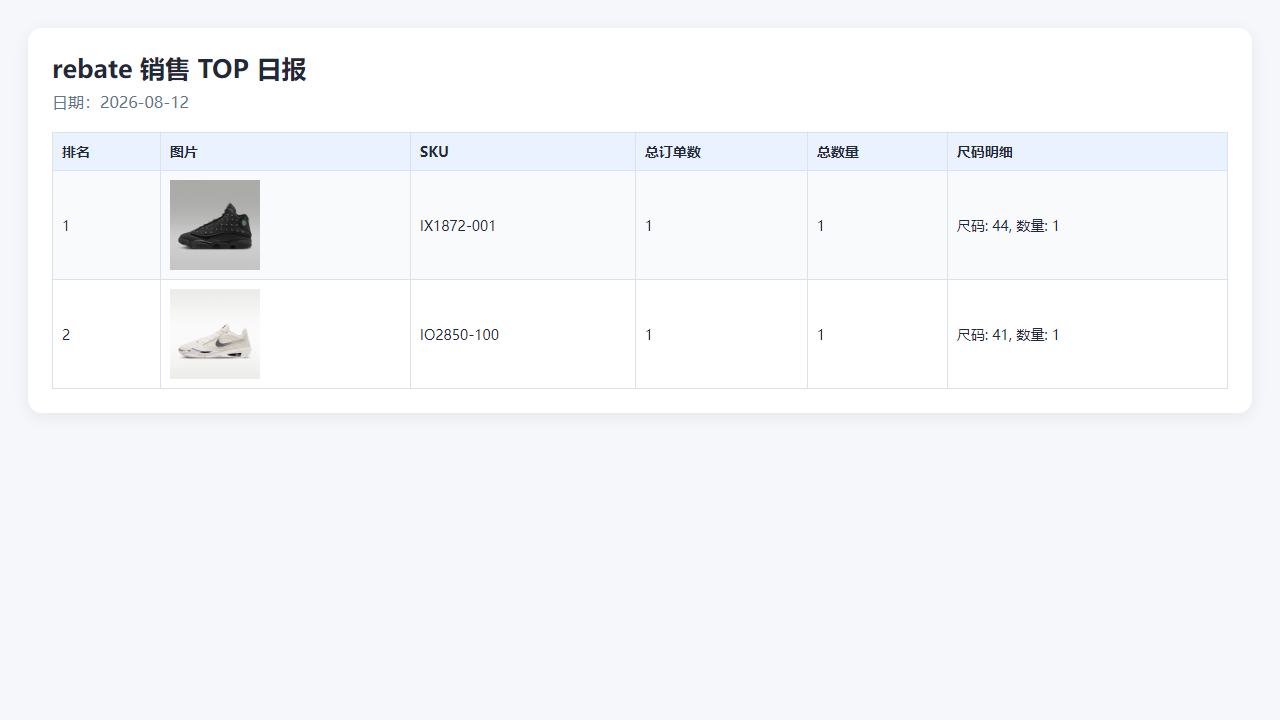This screenshot has height=720, width=1280.
Task: Click total quantity value for IX1872-001
Action: [x=821, y=226]
